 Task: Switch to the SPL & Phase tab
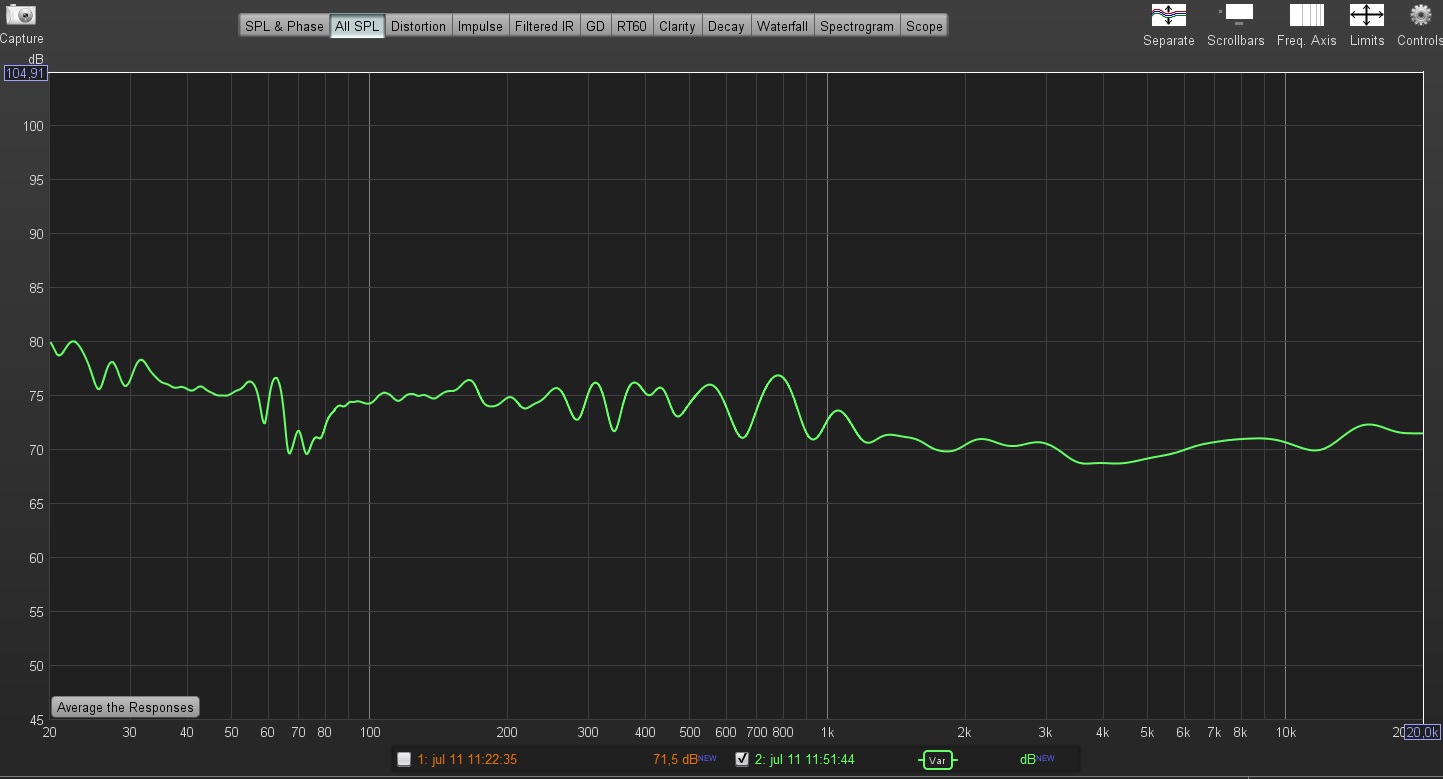pyautogui.click(x=284, y=26)
